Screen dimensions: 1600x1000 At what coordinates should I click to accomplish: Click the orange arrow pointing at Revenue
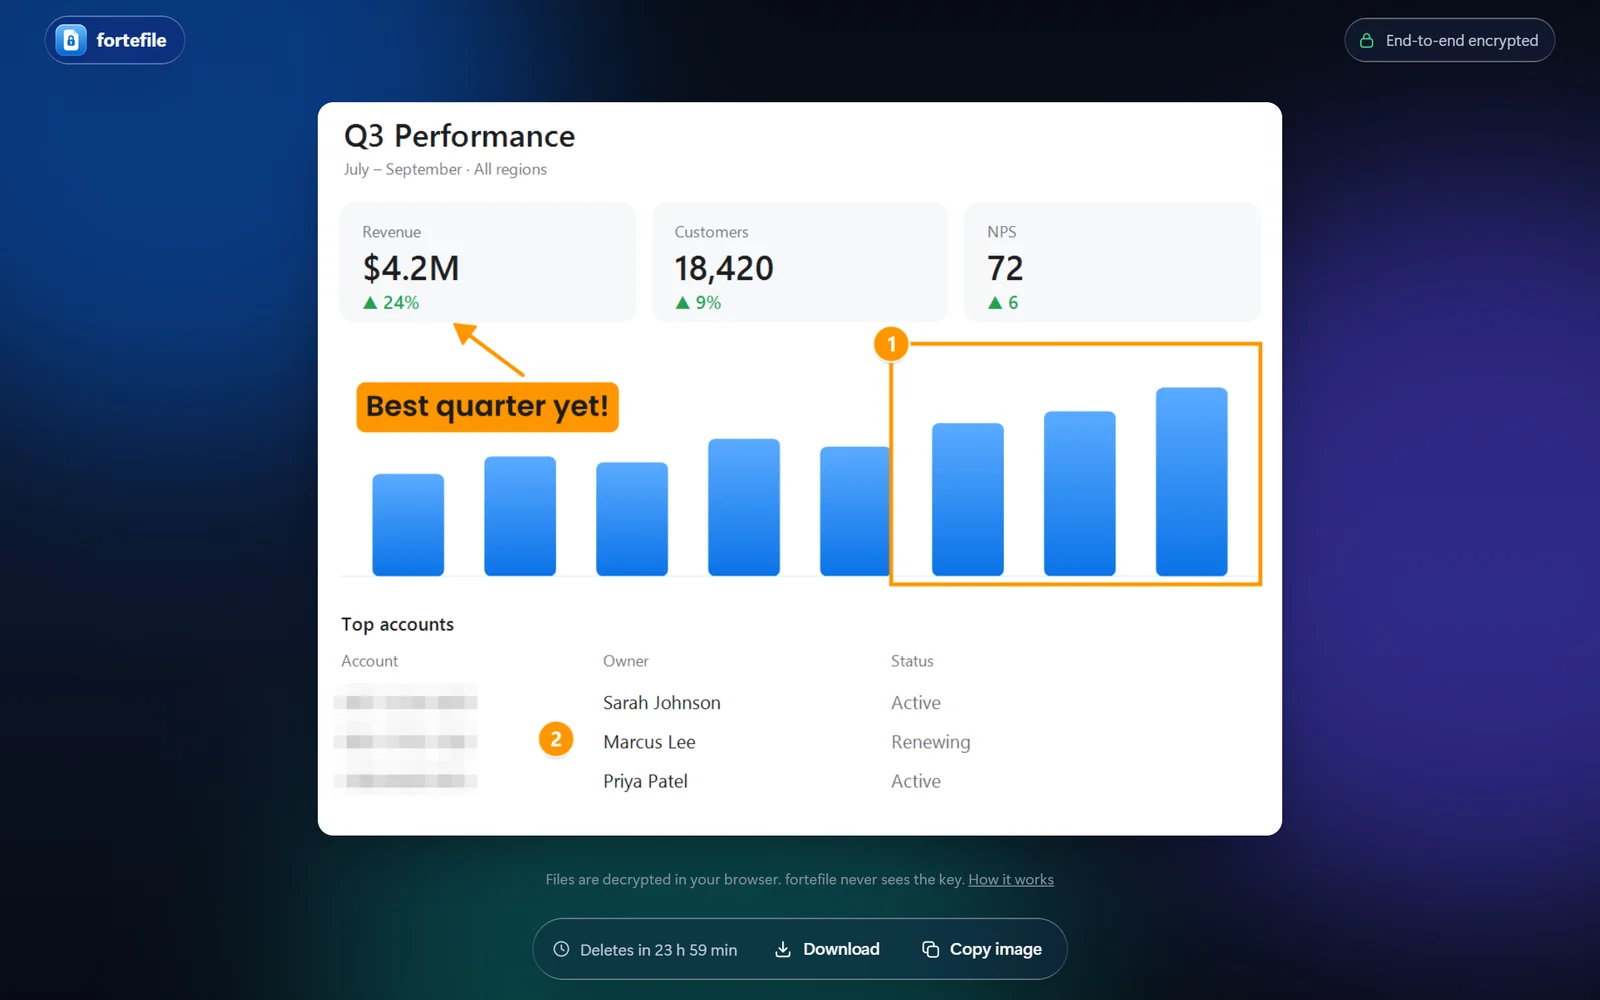click(x=489, y=349)
